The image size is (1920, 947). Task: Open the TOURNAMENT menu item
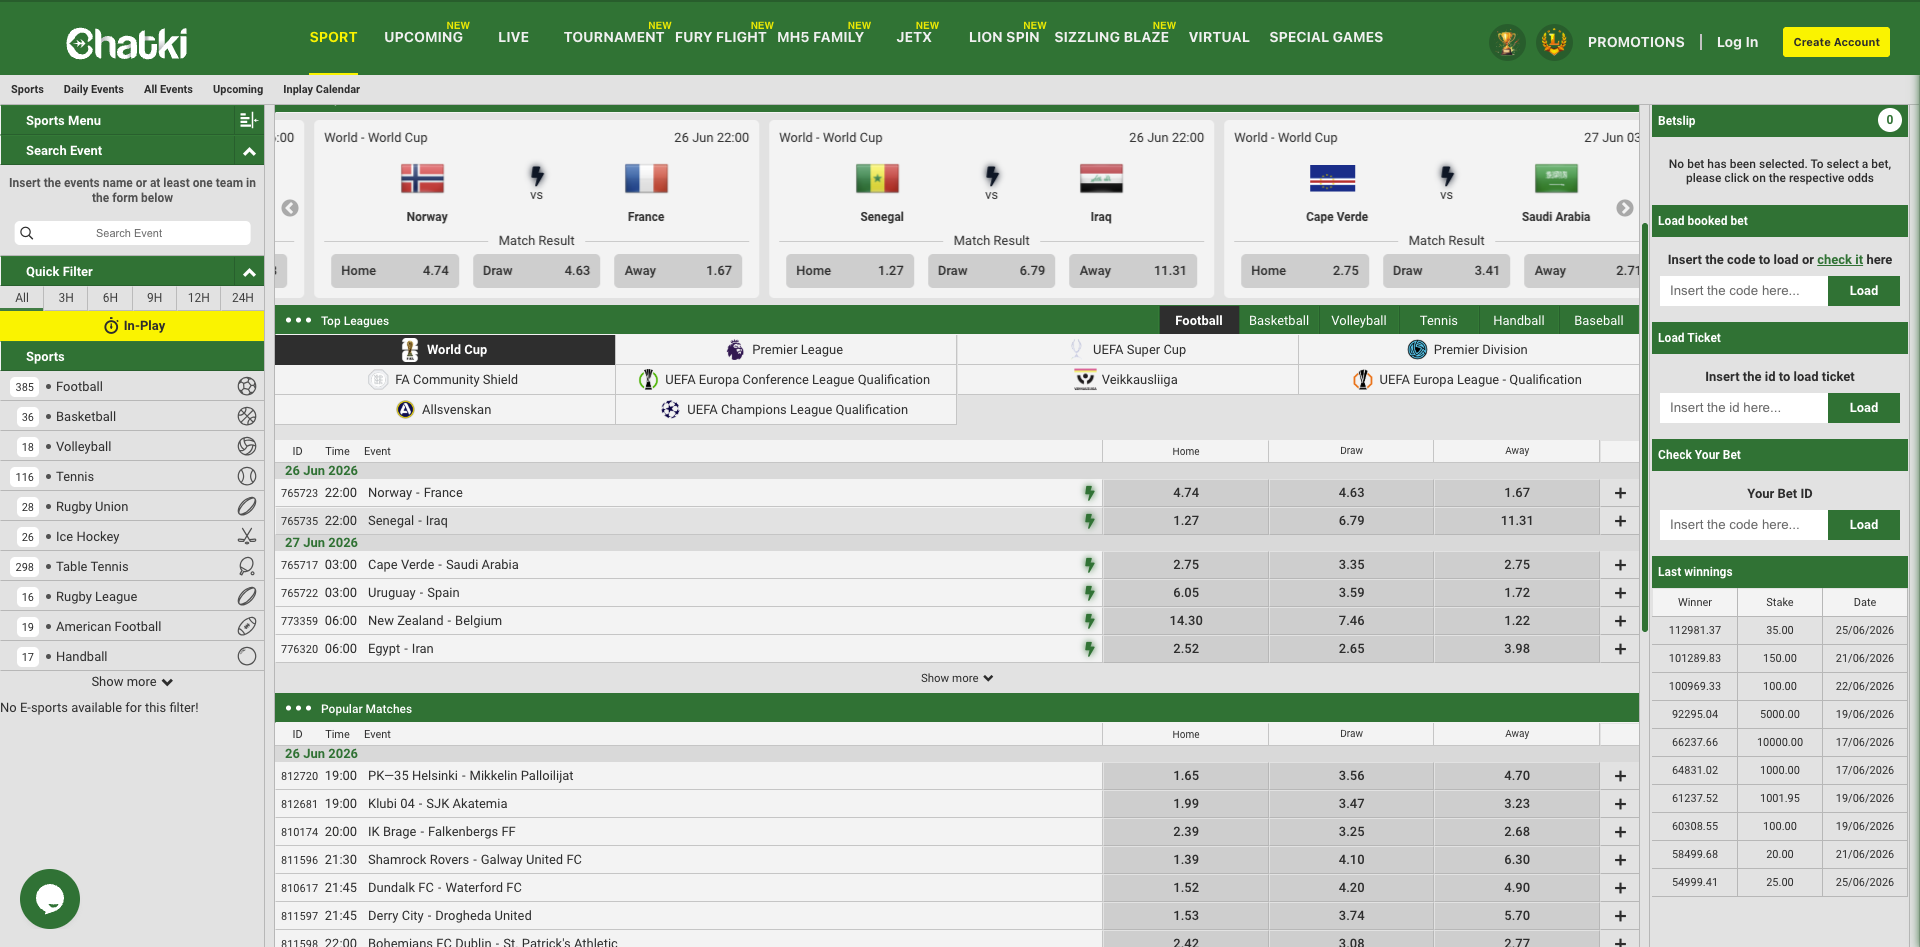pyautogui.click(x=613, y=37)
